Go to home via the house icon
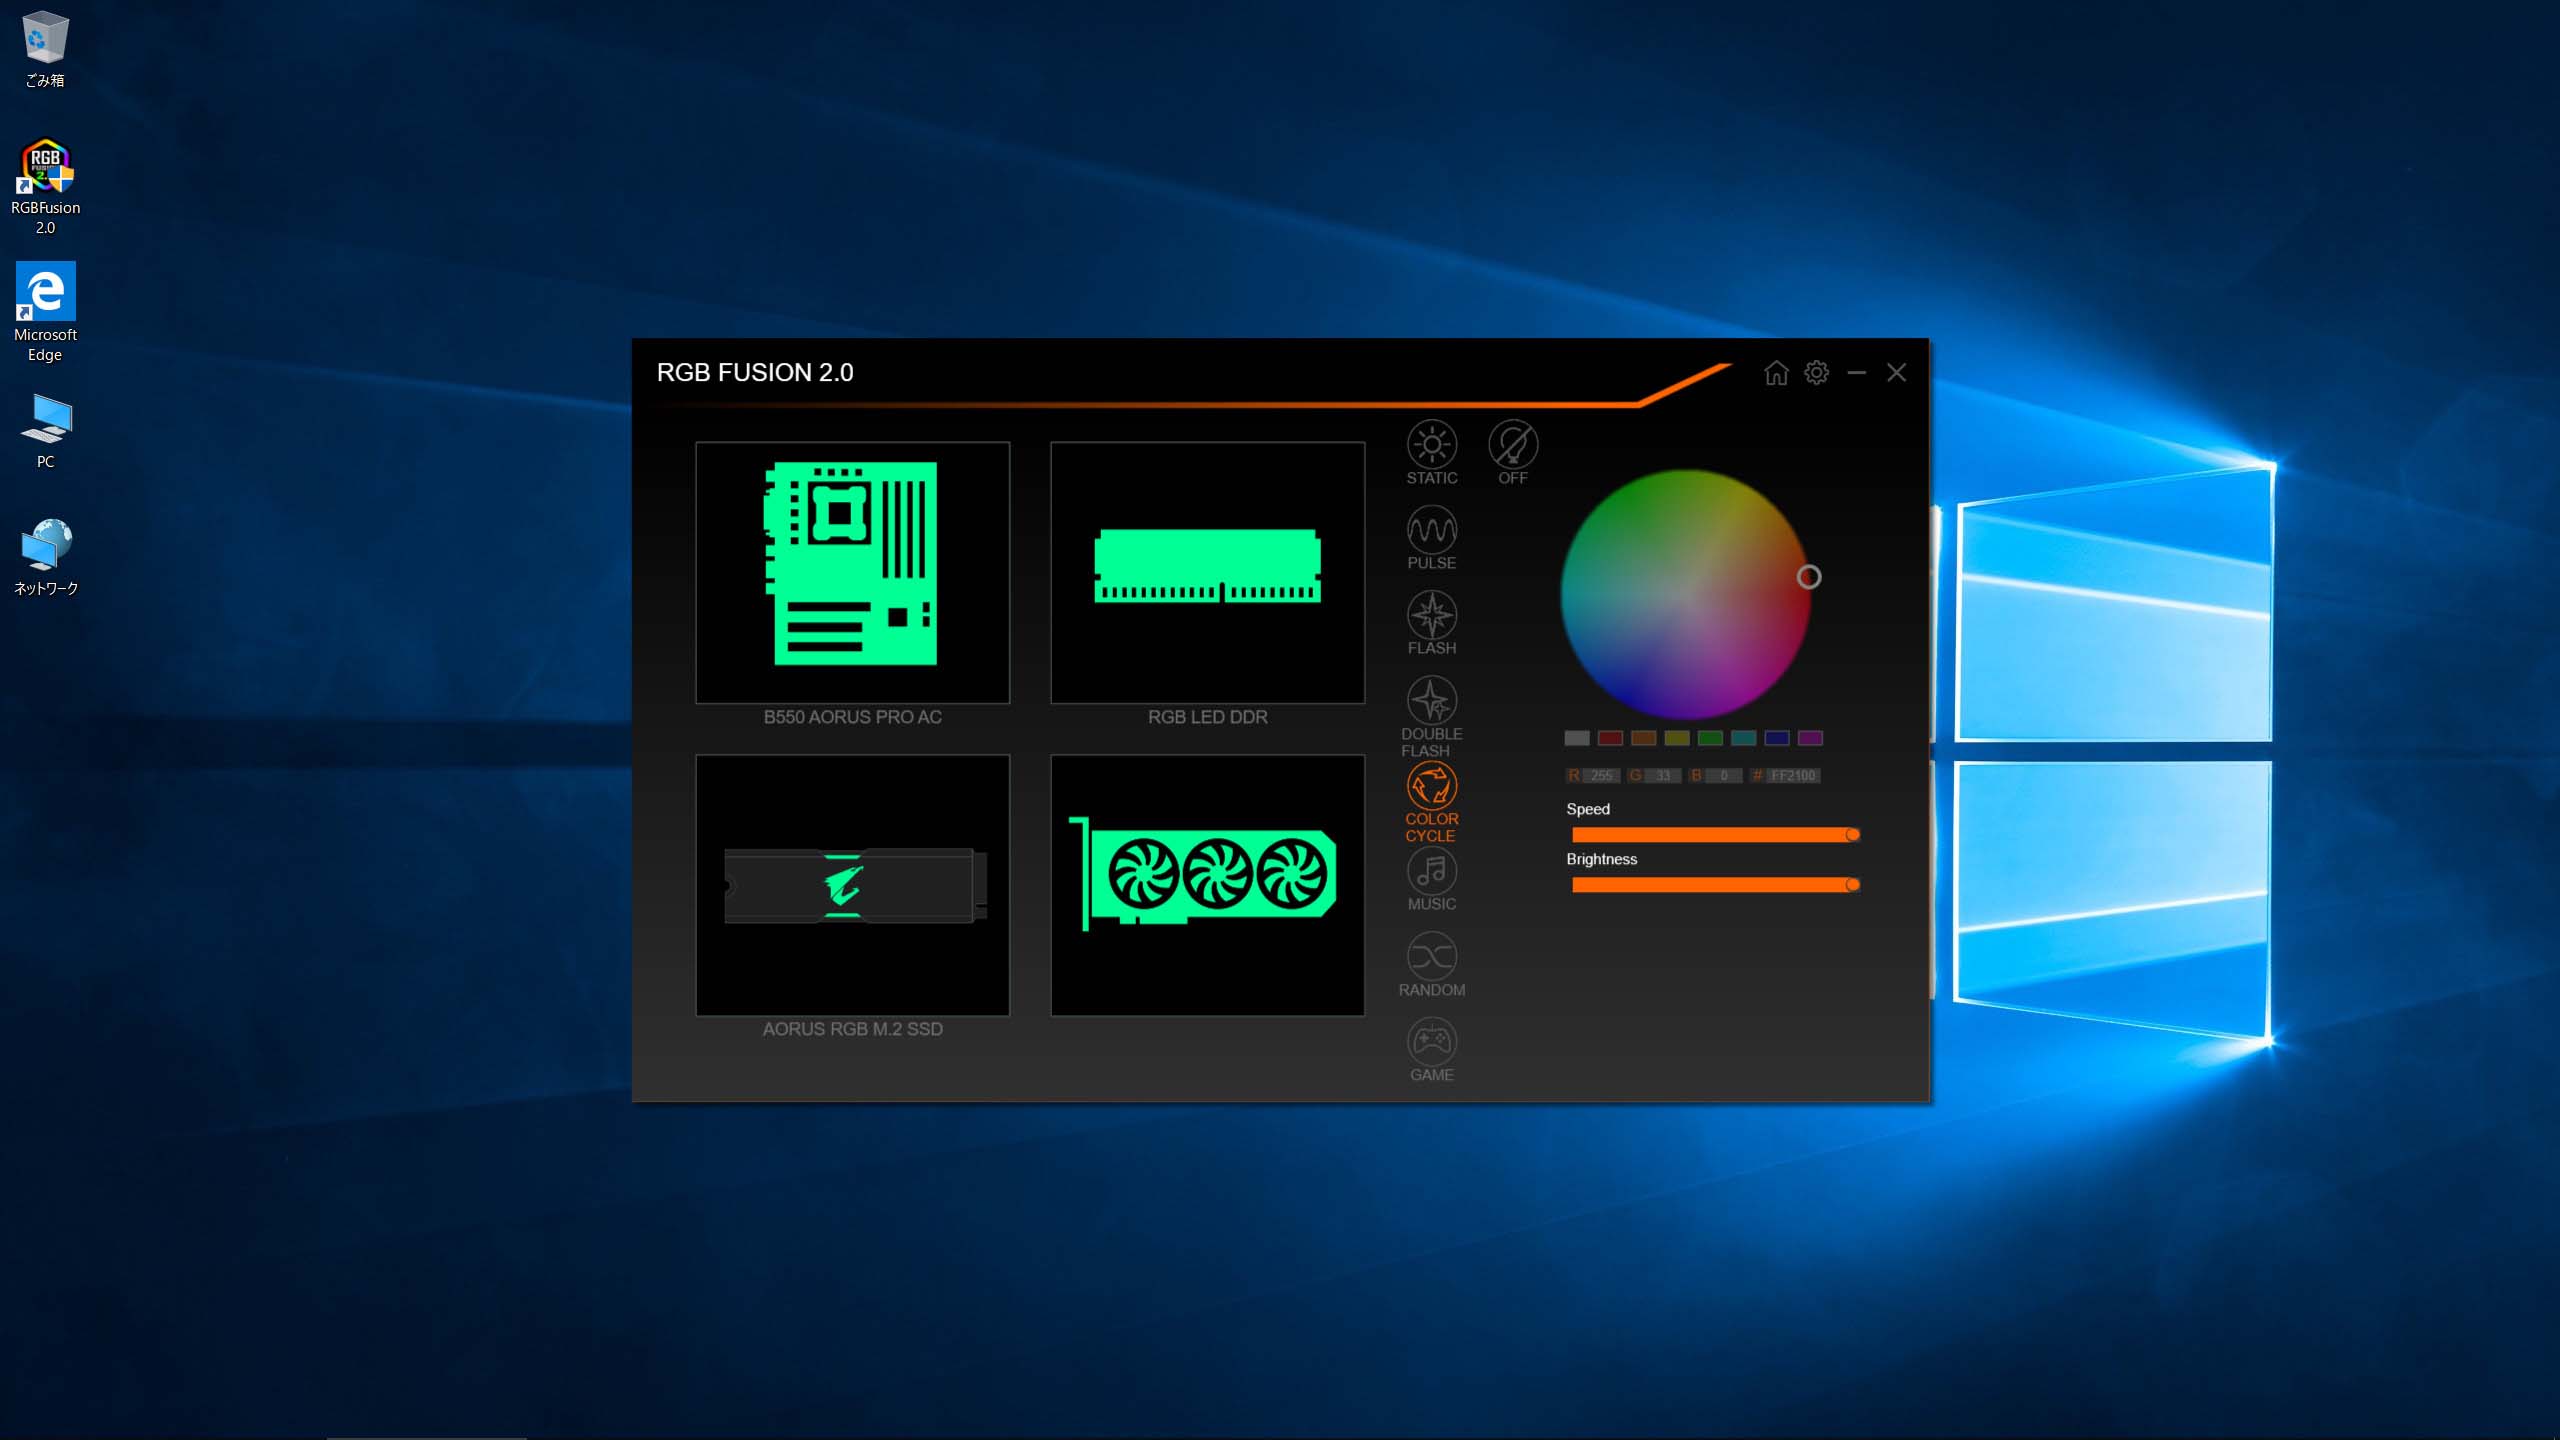 click(x=1776, y=373)
